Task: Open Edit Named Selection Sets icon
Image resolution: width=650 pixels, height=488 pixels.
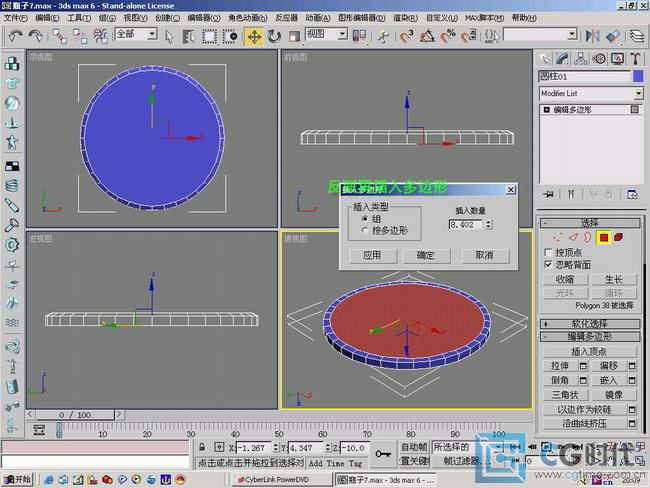Action: click(x=492, y=36)
